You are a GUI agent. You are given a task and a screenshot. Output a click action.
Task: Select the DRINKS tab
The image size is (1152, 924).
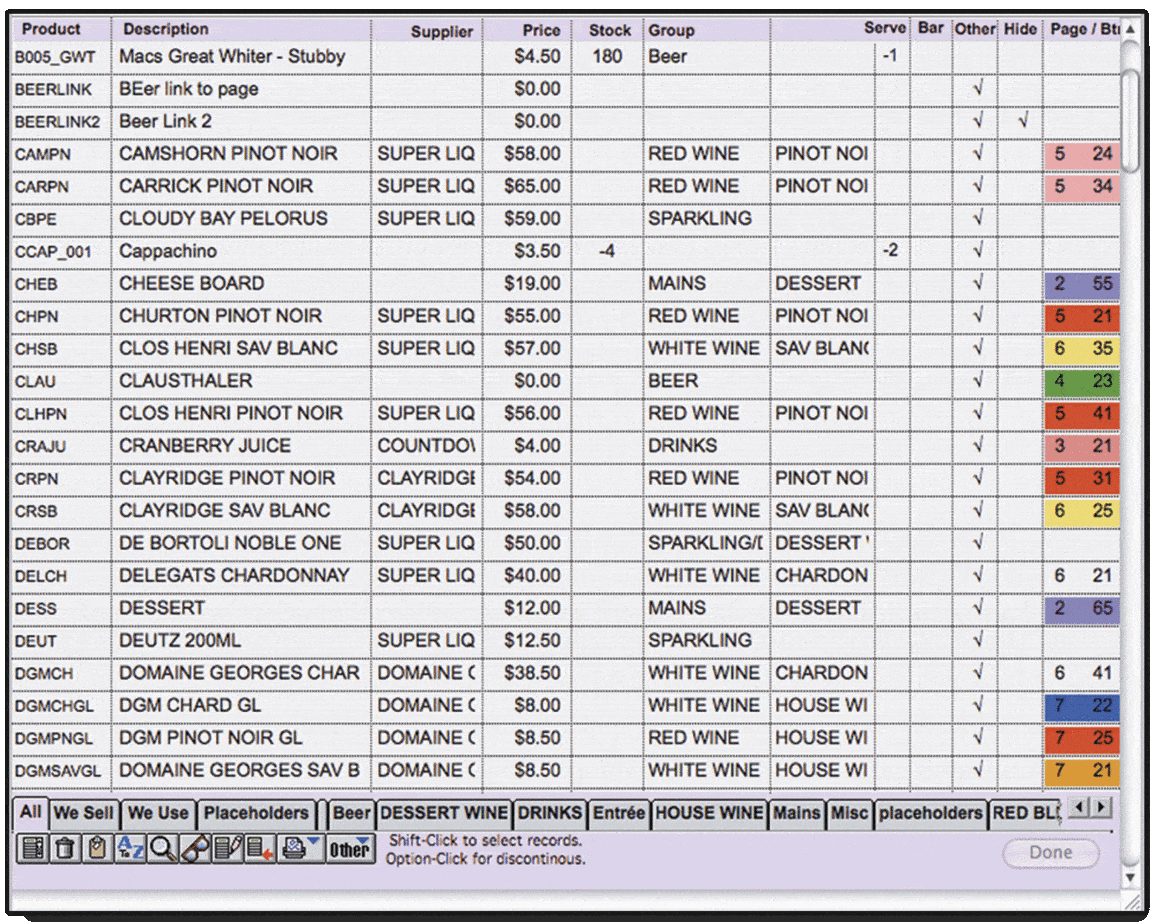(x=550, y=813)
